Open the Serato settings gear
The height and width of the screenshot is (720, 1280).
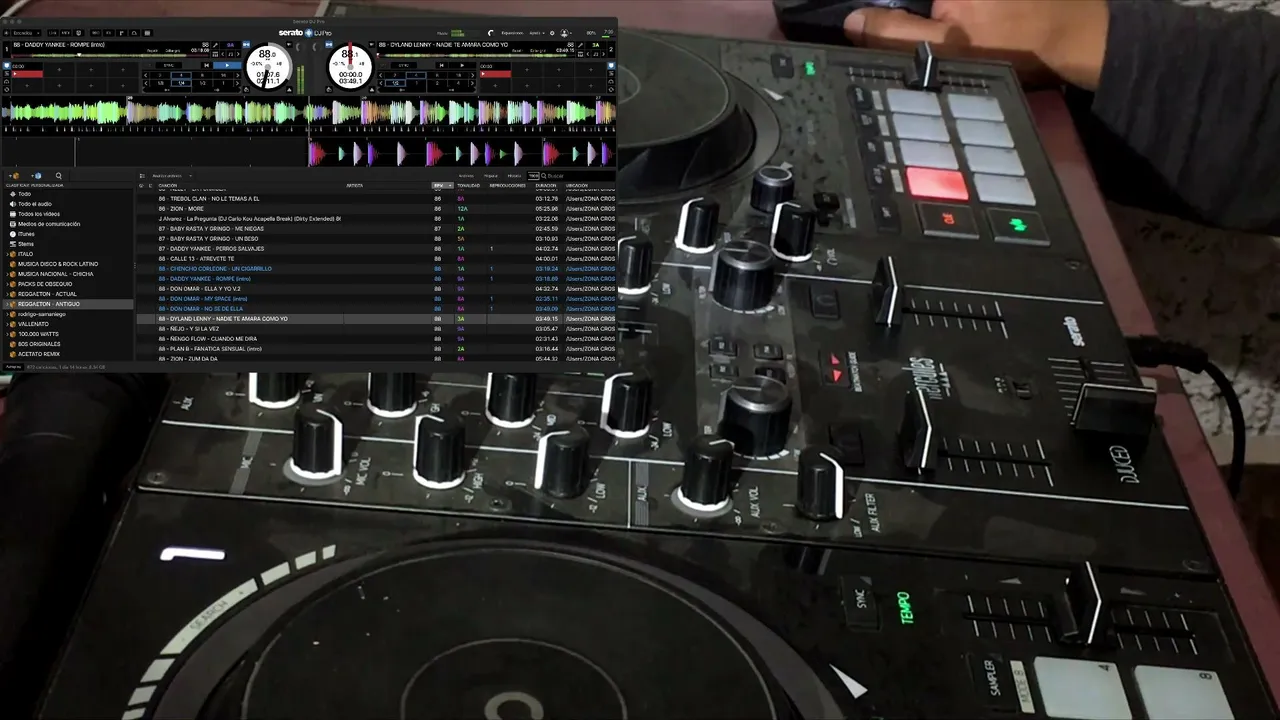(552, 33)
